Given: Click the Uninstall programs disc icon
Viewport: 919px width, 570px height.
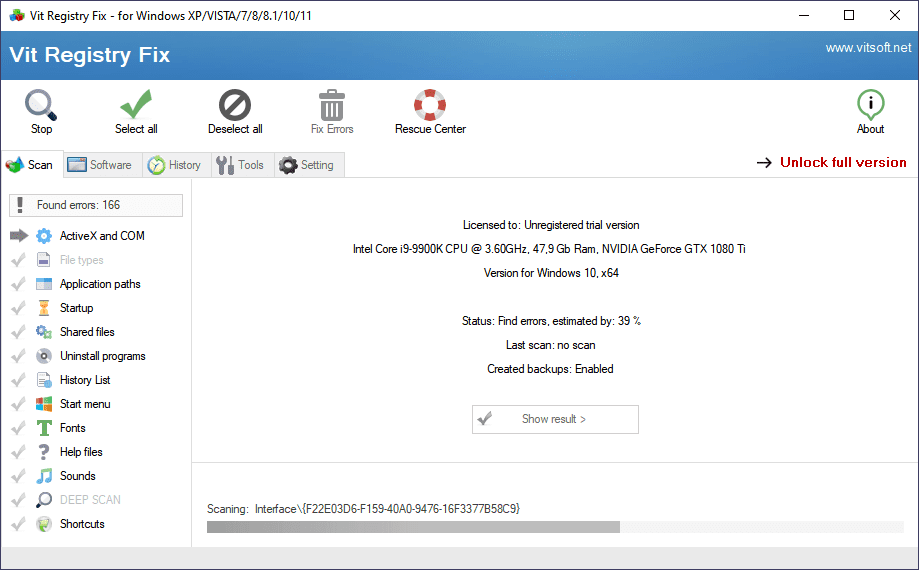Looking at the screenshot, I should pyautogui.click(x=44, y=356).
